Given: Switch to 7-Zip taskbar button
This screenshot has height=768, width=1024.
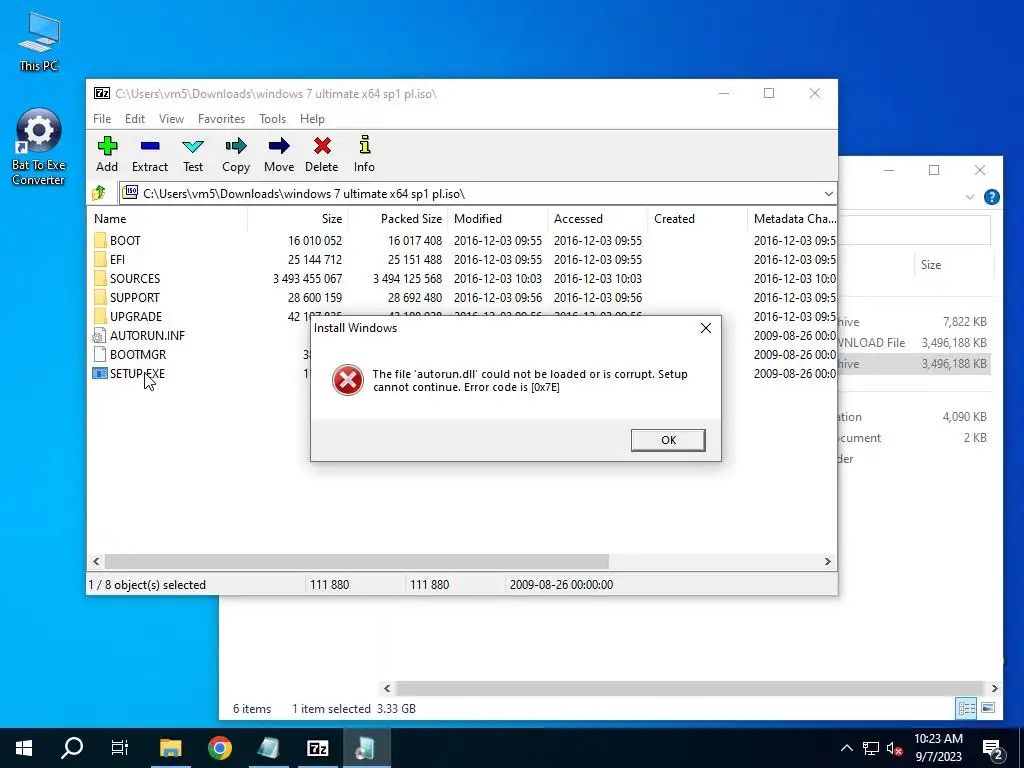Looking at the screenshot, I should [x=317, y=748].
